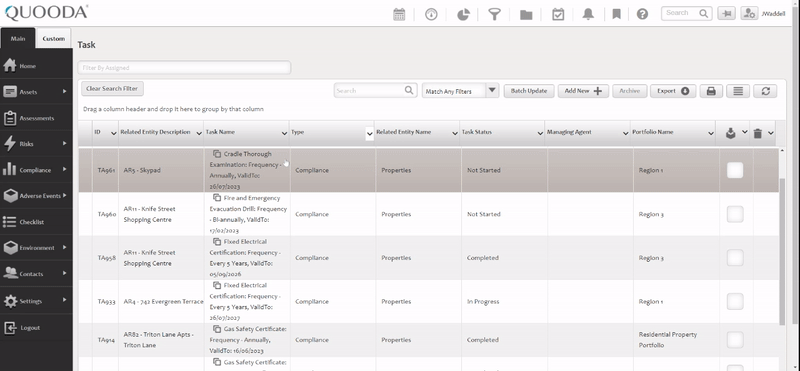Image resolution: width=800 pixels, height=371 pixels.
Task: Click the refresh icon button
Action: 765,91
